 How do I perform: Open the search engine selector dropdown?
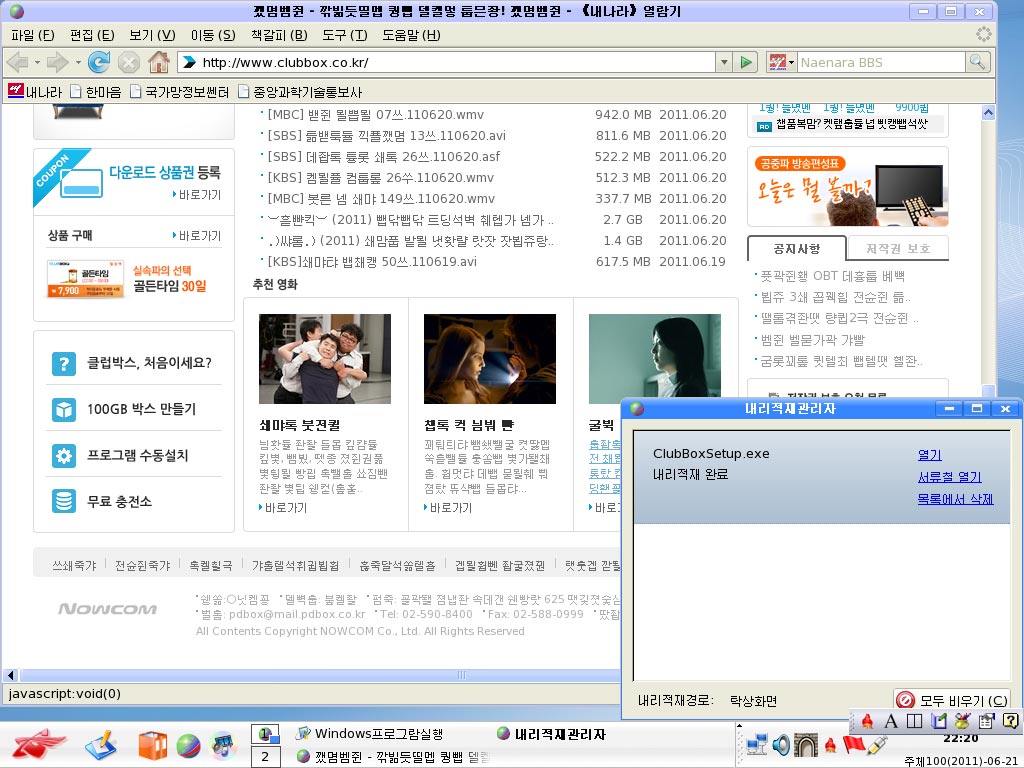pyautogui.click(x=791, y=62)
